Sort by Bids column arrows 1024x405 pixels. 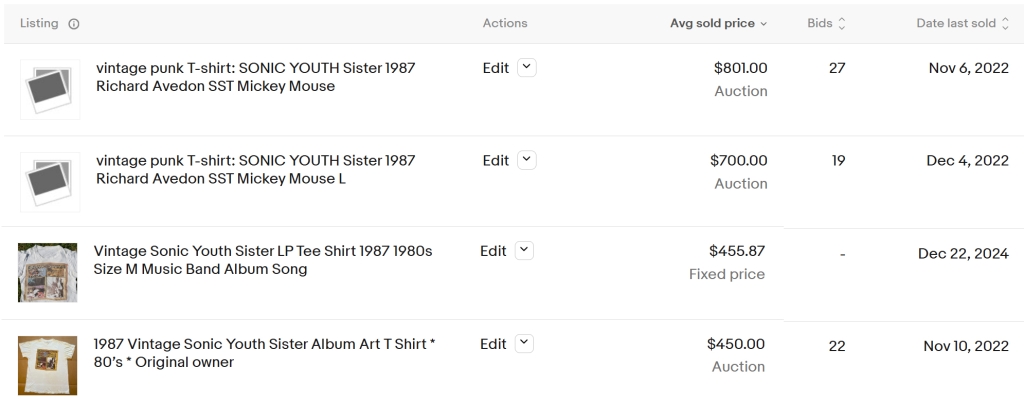click(x=841, y=24)
